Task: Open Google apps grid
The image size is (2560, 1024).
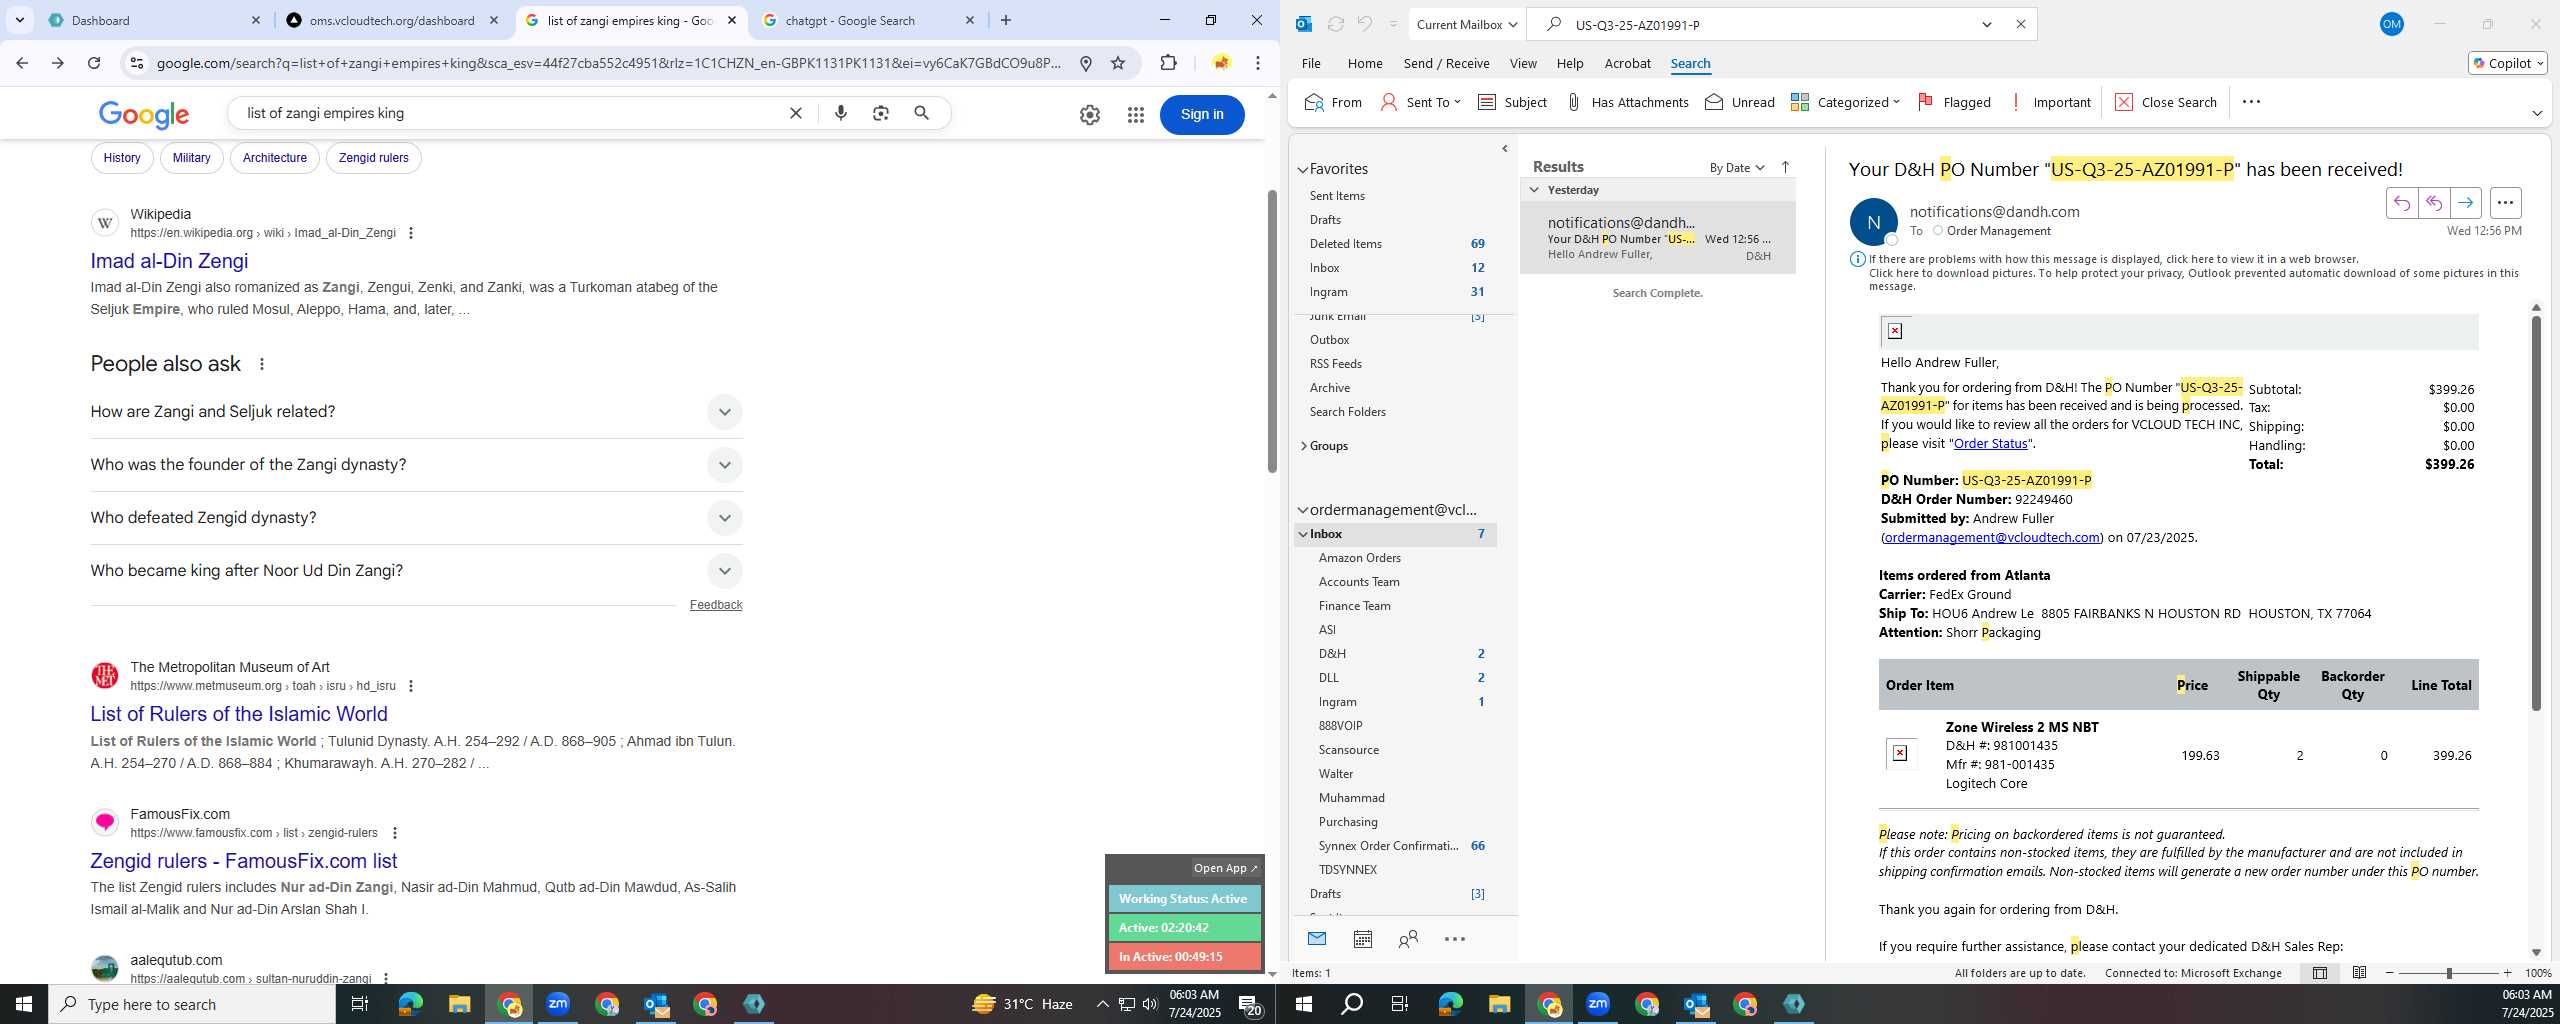Action: pyautogui.click(x=1135, y=115)
